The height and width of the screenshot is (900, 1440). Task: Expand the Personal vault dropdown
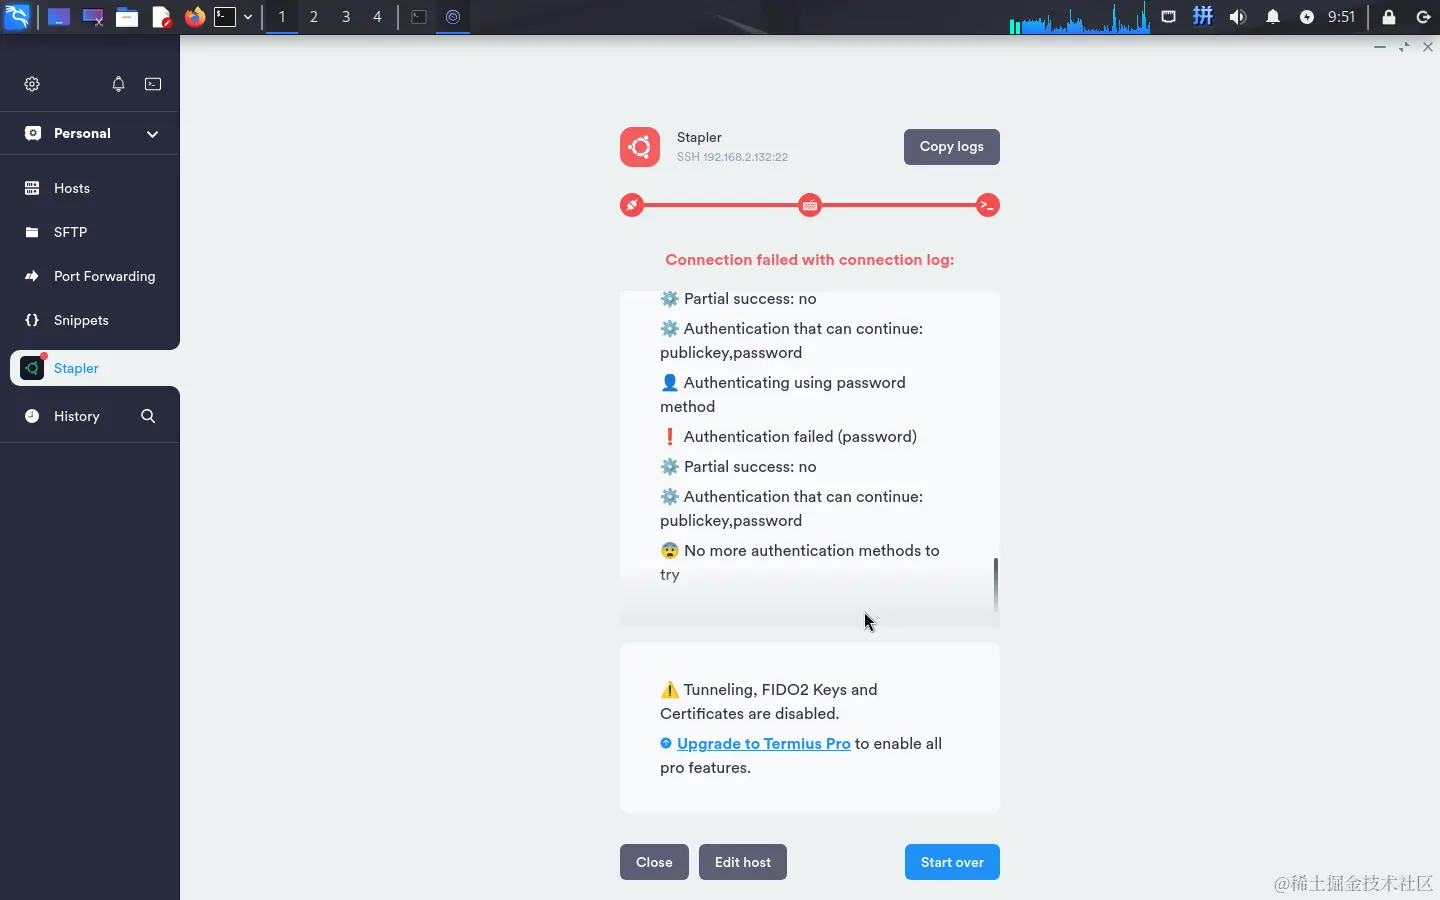click(152, 134)
